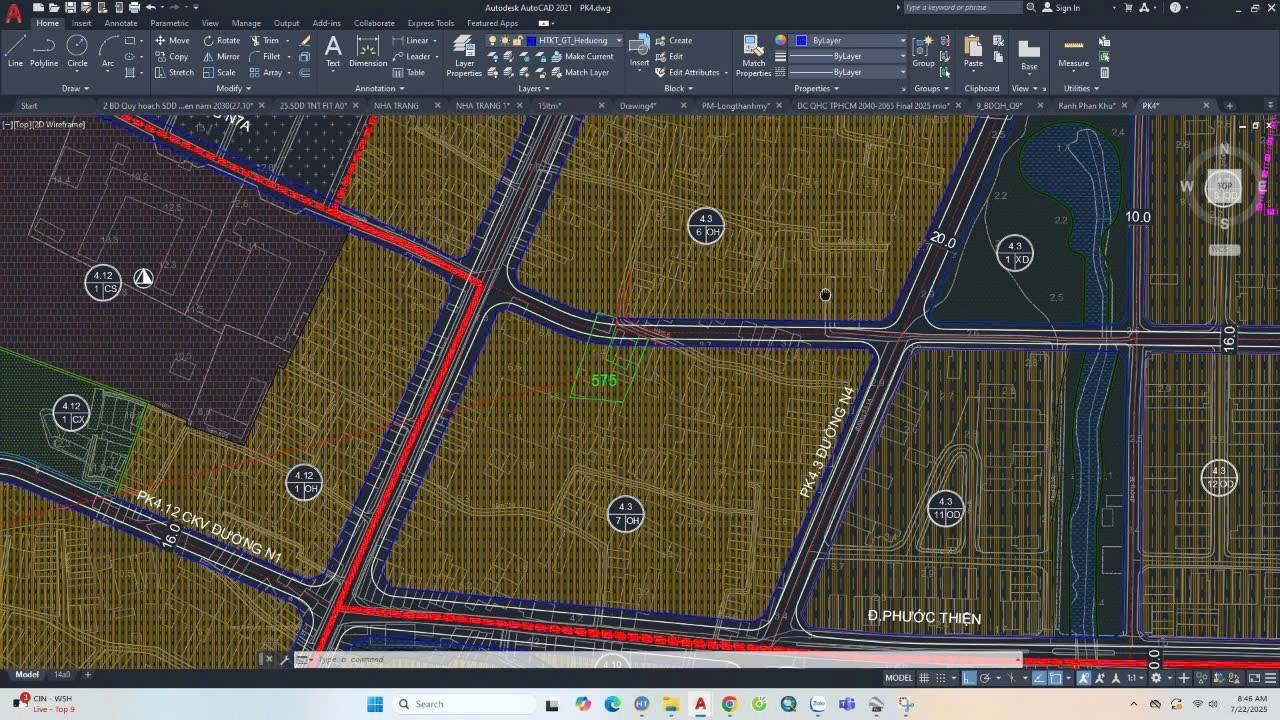
Task: Open the Layer Properties manager
Action: (x=464, y=55)
